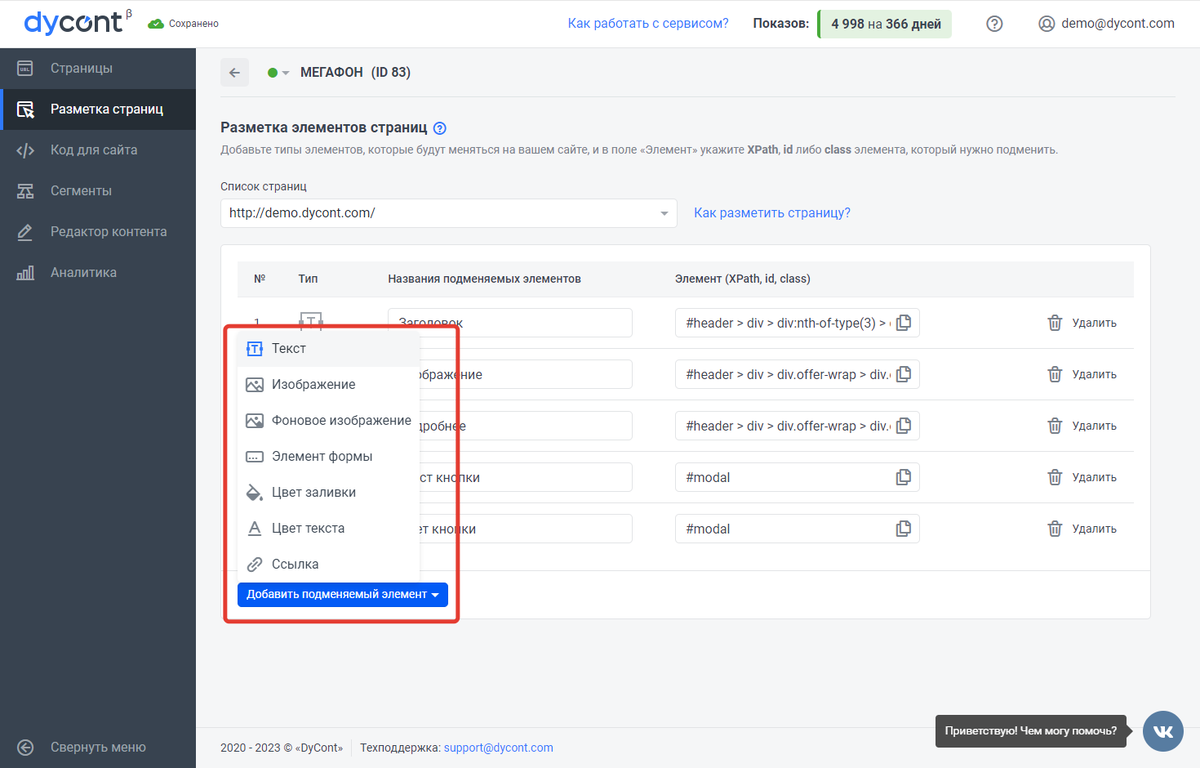Go to Сегменты in the sidebar

[x=81, y=190]
